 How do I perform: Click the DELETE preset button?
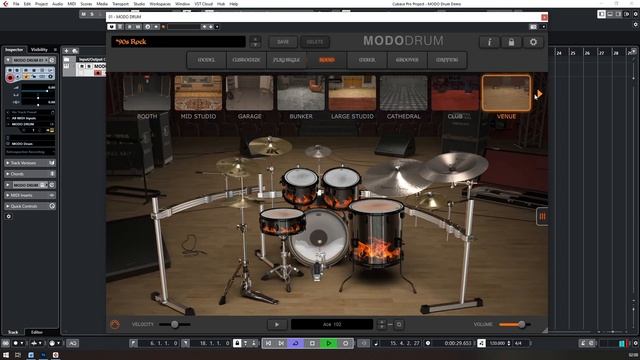click(315, 42)
